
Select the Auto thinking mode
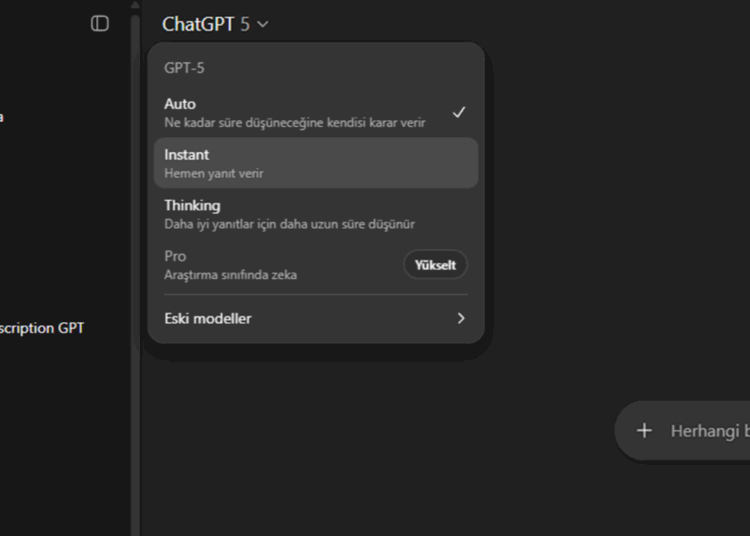coord(316,112)
